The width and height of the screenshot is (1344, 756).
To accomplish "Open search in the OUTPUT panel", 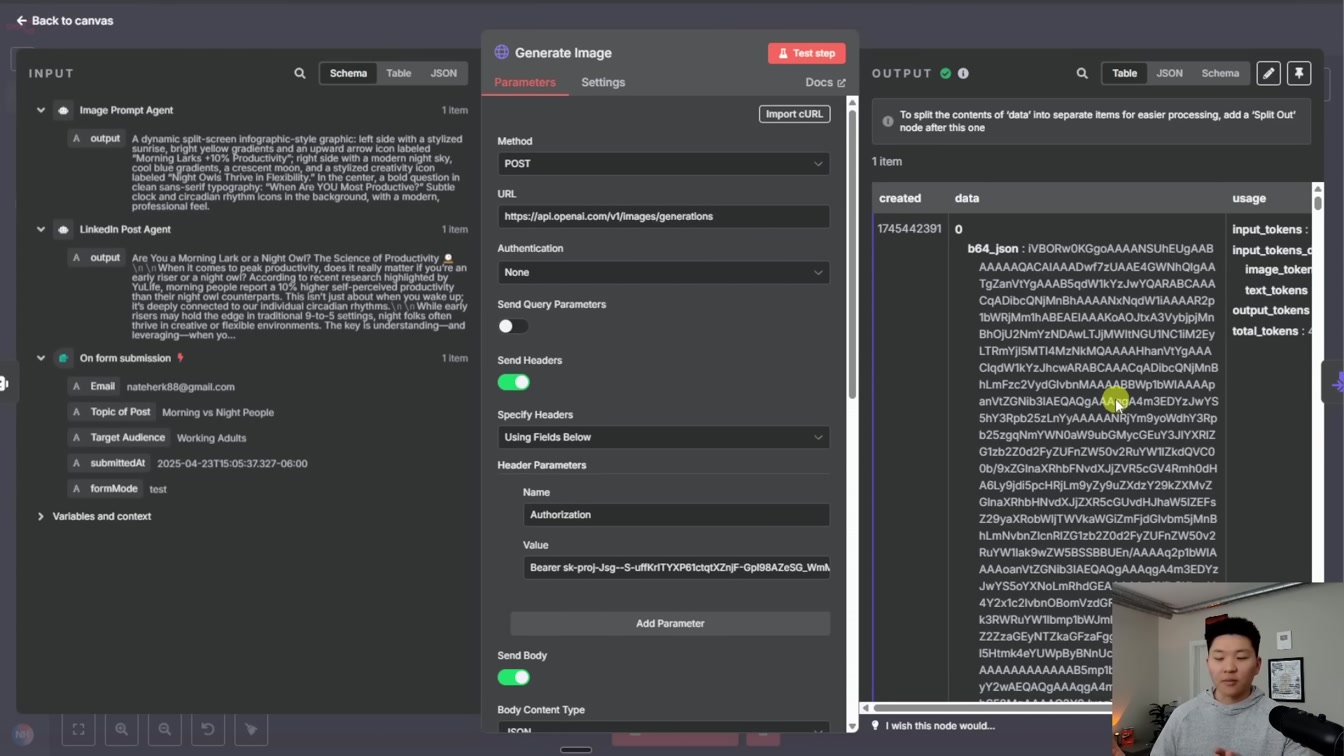I will (1082, 73).
